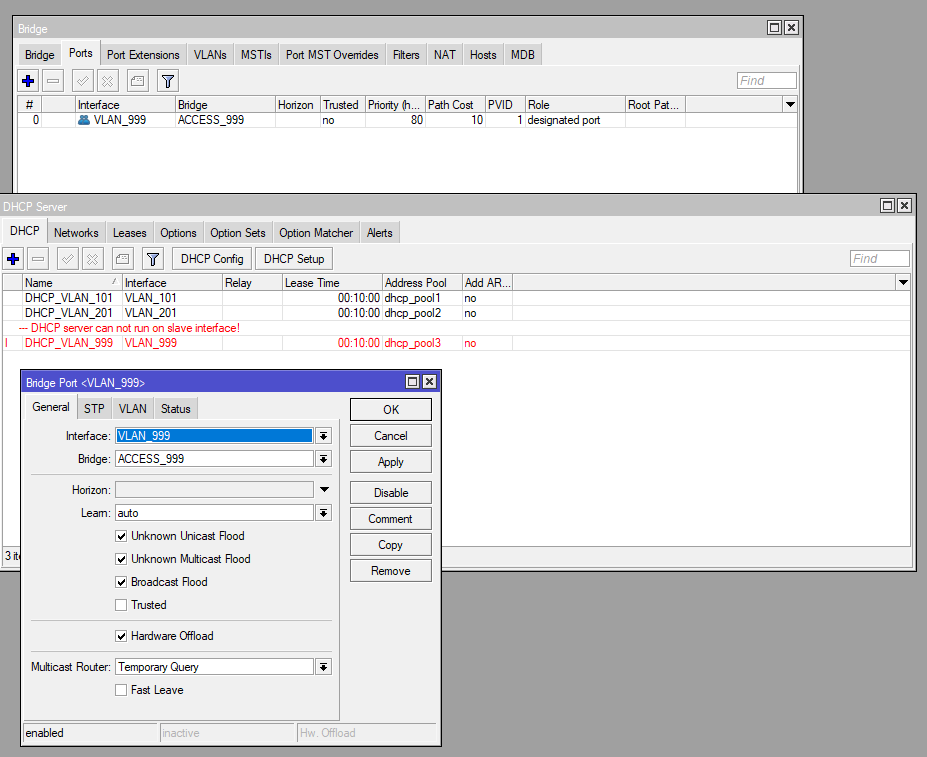The width and height of the screenshot is (927, 757).
Task: Click the DHCP Setup button
Action: [294, 259]
